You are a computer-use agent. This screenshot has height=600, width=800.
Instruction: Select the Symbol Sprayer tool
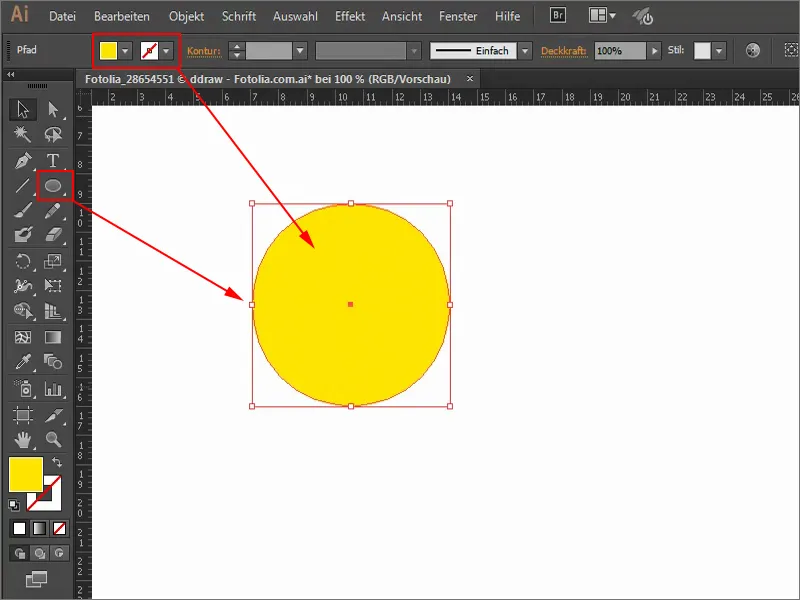[x=23, y=389]
